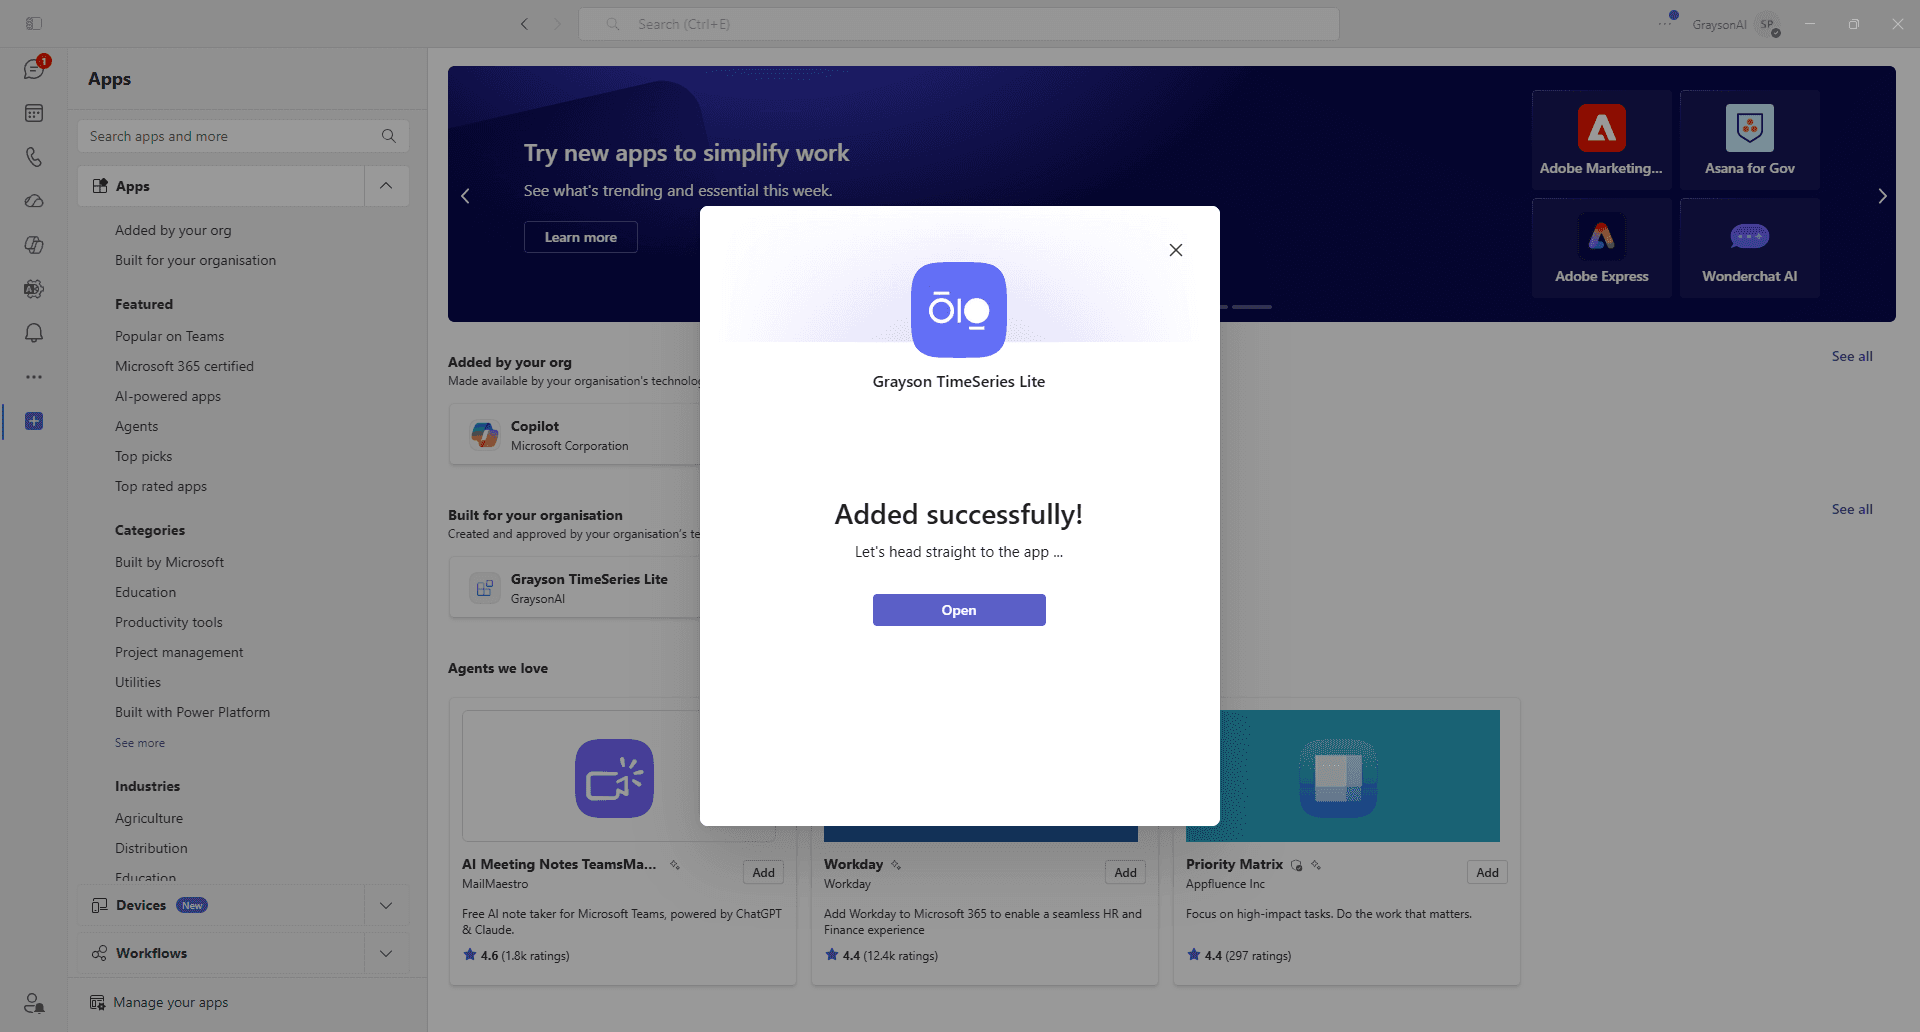1920x1032 pixels.
Task: Show previous banner slide with left arrow
Action: click(x=465, y=196)
